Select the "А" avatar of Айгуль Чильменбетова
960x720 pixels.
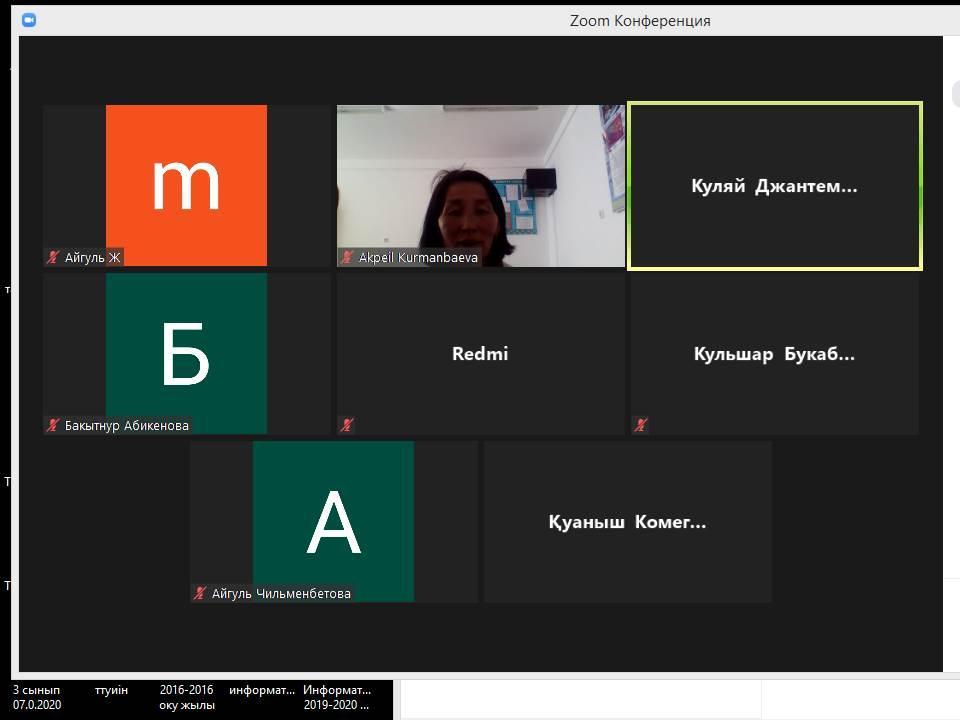(333, 520)
